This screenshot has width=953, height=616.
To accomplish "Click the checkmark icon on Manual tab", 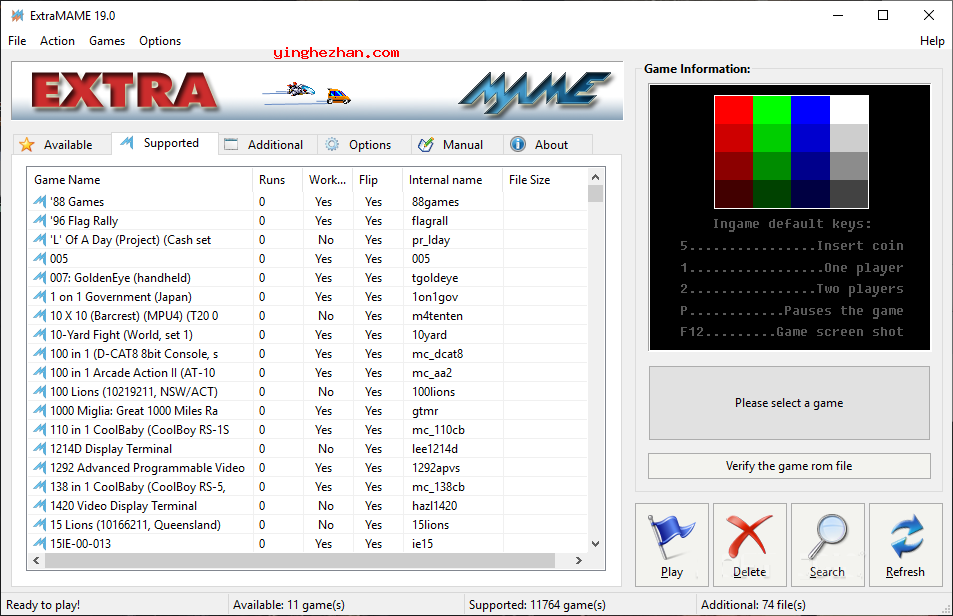I will [x=426, y=145].
